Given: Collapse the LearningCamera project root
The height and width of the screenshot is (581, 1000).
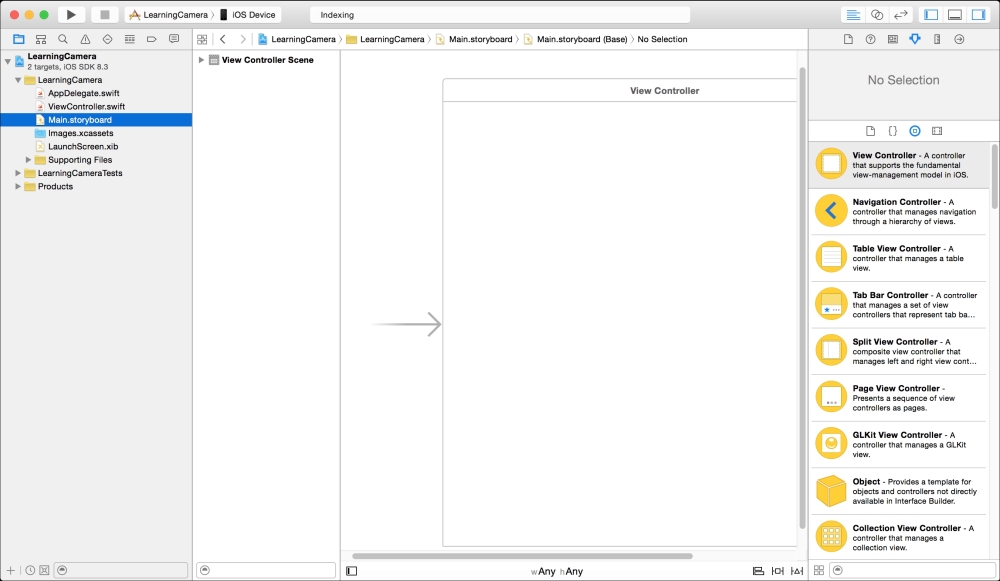Looking at the screenshot, I should (8, 61).
